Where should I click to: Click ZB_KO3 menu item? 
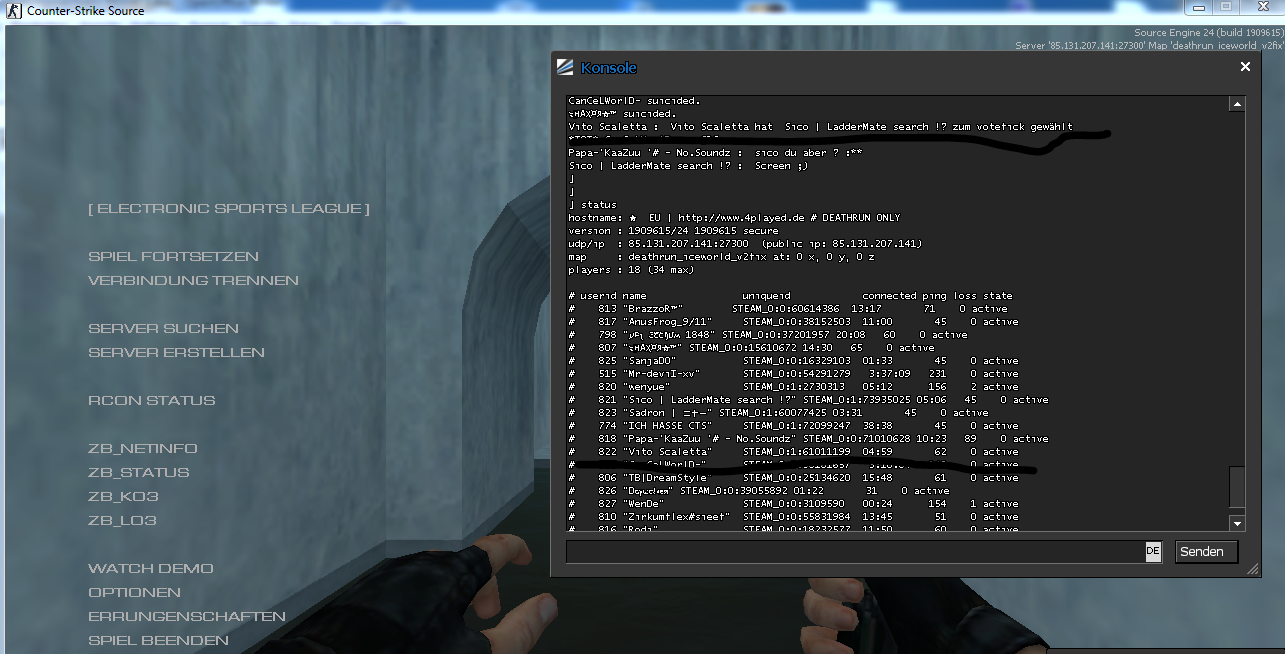[123, 497]
